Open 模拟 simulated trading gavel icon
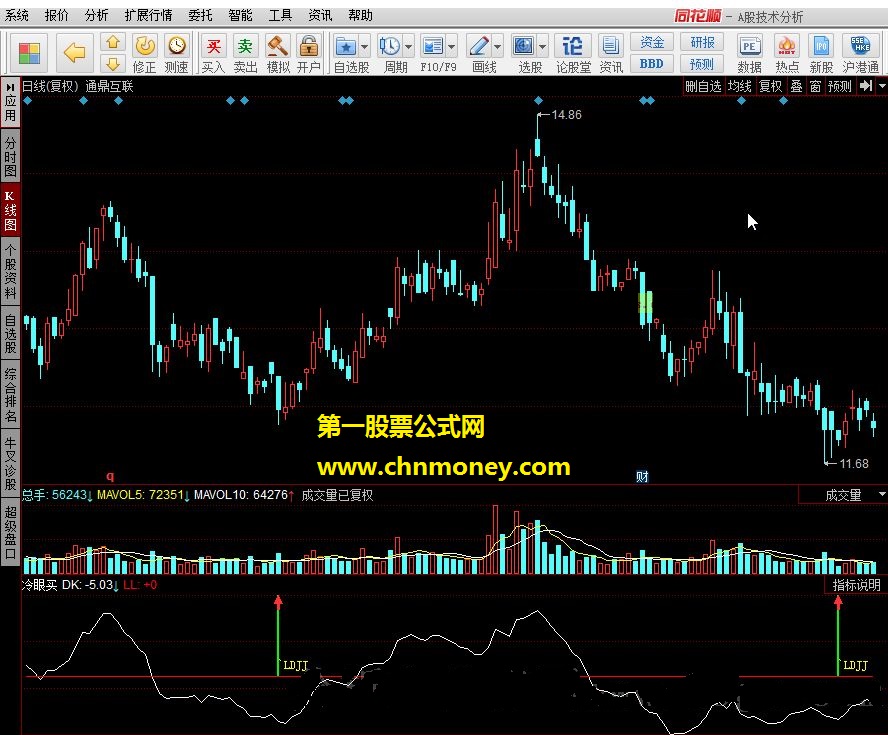Screen dimensions: 888x735 coord(278,54)
